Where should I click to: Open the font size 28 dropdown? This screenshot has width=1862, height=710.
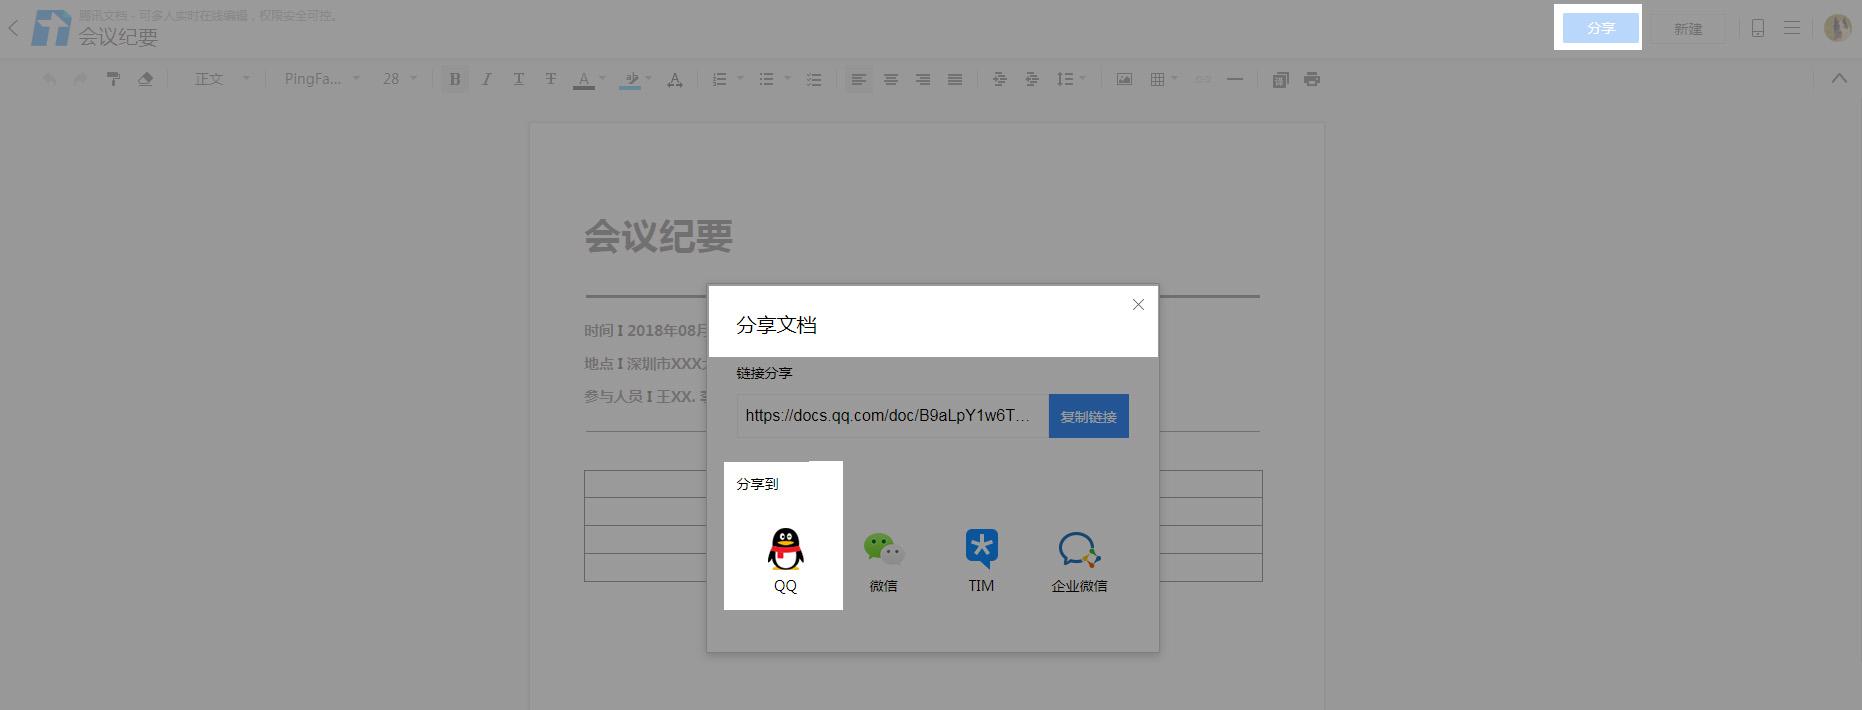pos(399,79)
